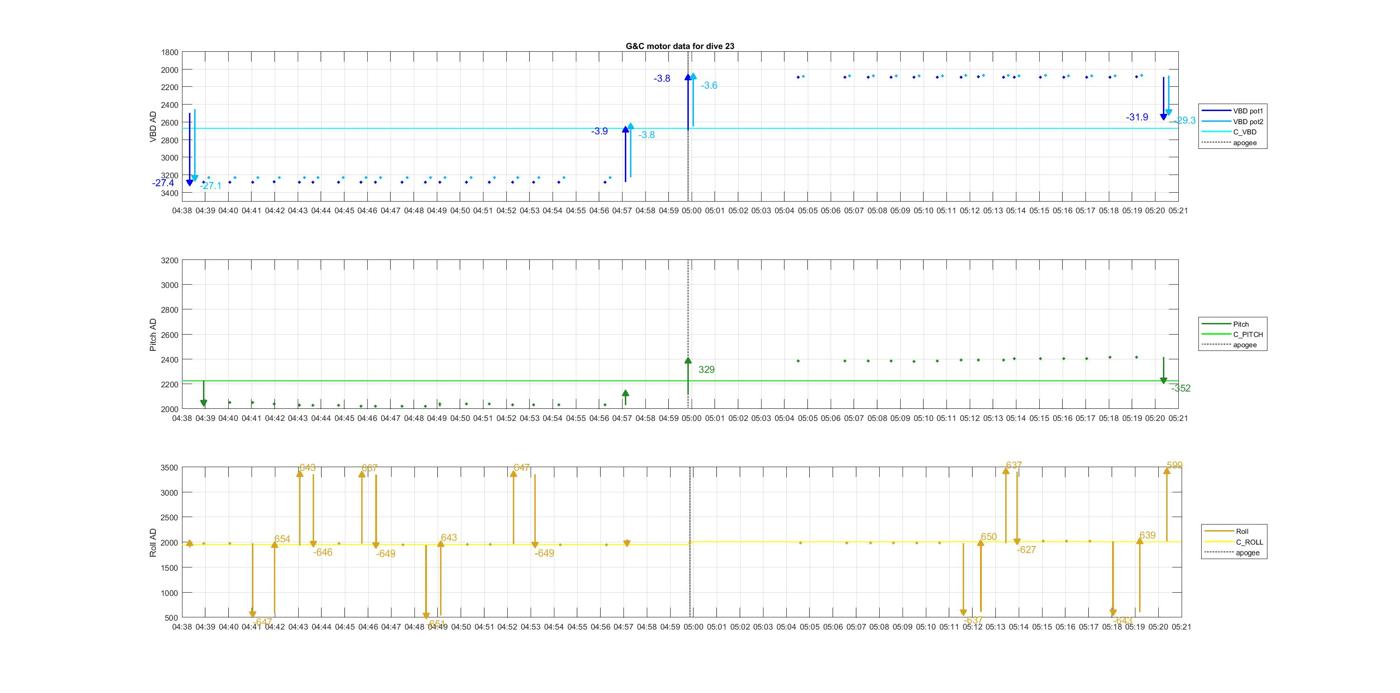The image size is (1400, 693).
Task: Click the "-3.6" annotation on the VBD plot
Action: pyautogui.click(x=709, y=86)
